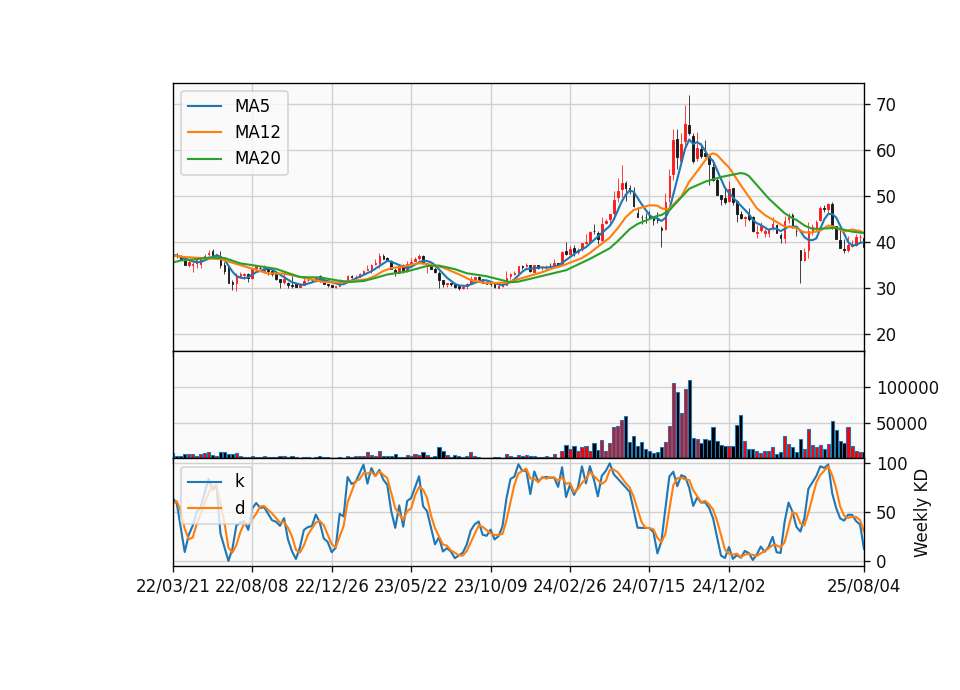Click the MA20 green line peak near 55
The image size is (960, 690).
coord(741,173)
